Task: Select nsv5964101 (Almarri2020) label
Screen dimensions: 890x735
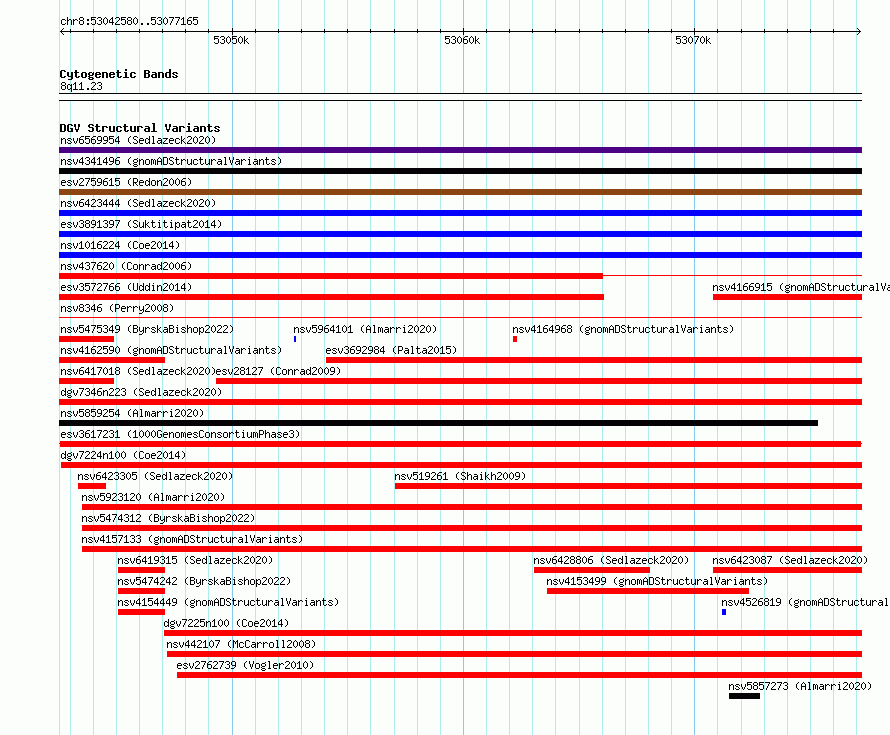Action: pos(365,329)
